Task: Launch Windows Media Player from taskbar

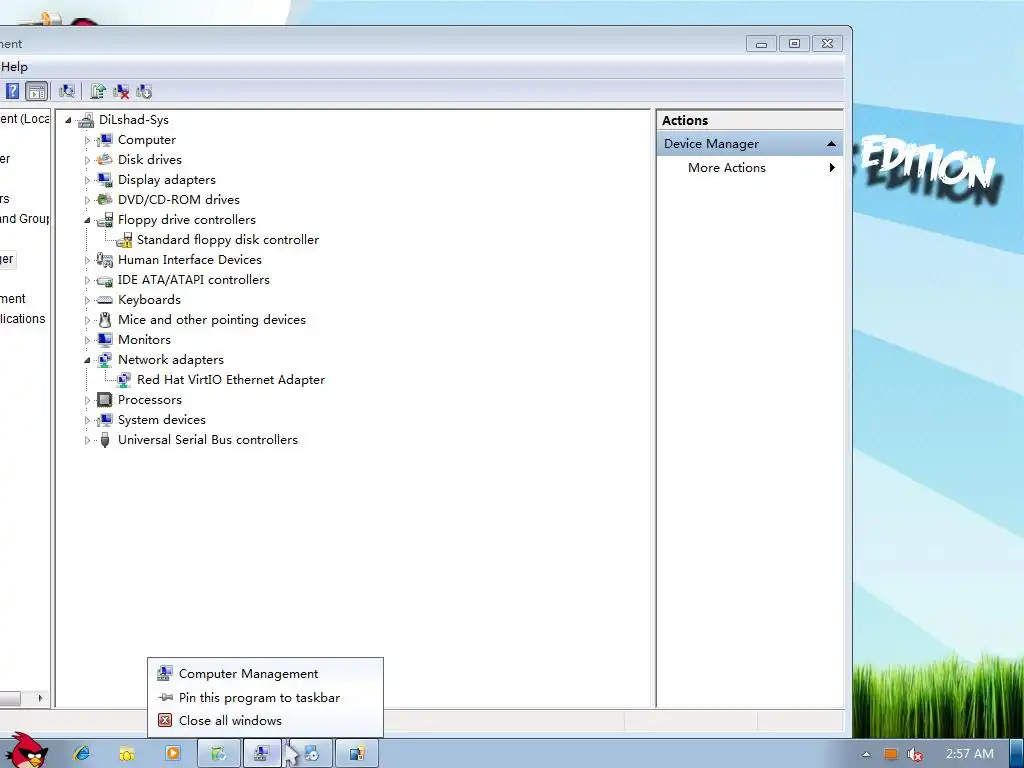Action: (172, 754)
